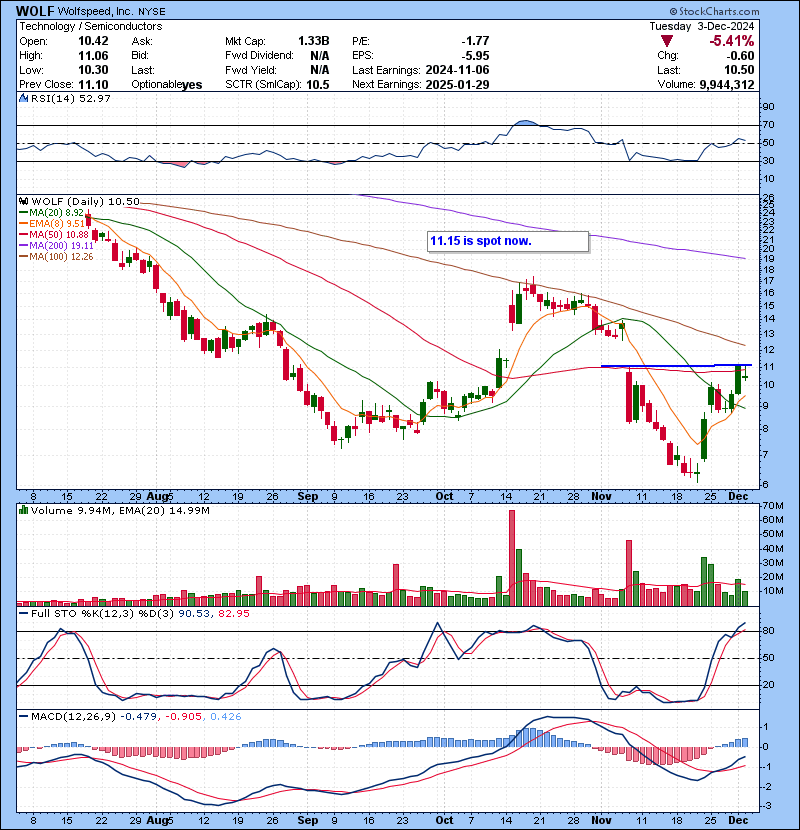Select the Prev Close value 11.10

(x=93, y=85)
